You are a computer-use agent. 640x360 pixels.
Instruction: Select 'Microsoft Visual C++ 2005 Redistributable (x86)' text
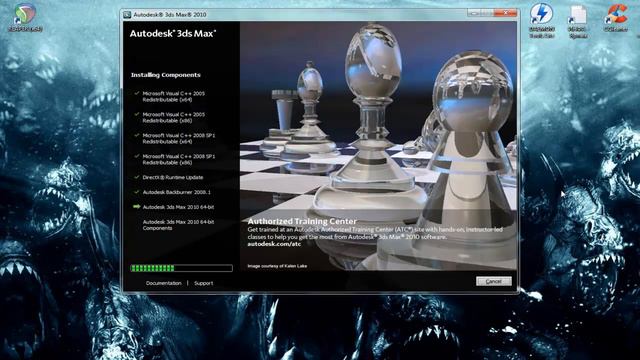point(174,118)
